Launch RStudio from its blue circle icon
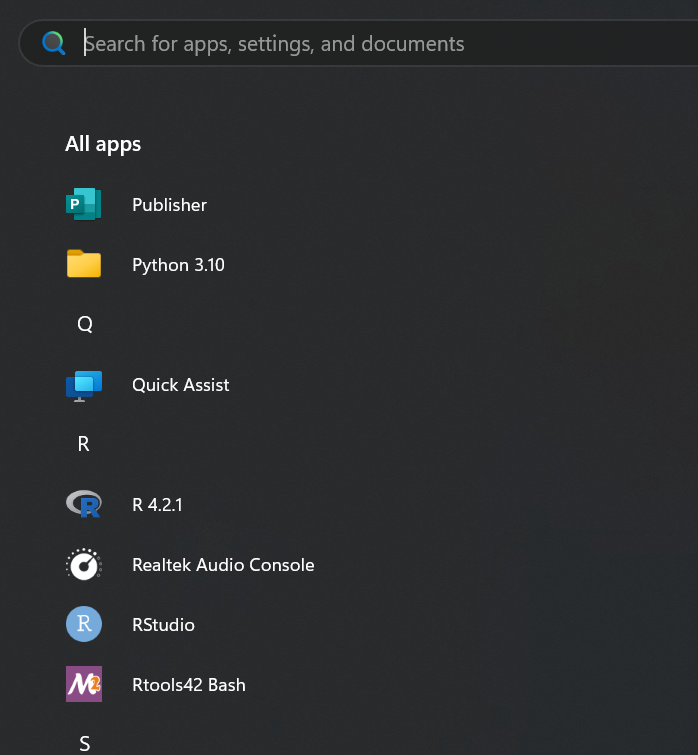Viewport: 698px width, 755px height. click(84, 624)
